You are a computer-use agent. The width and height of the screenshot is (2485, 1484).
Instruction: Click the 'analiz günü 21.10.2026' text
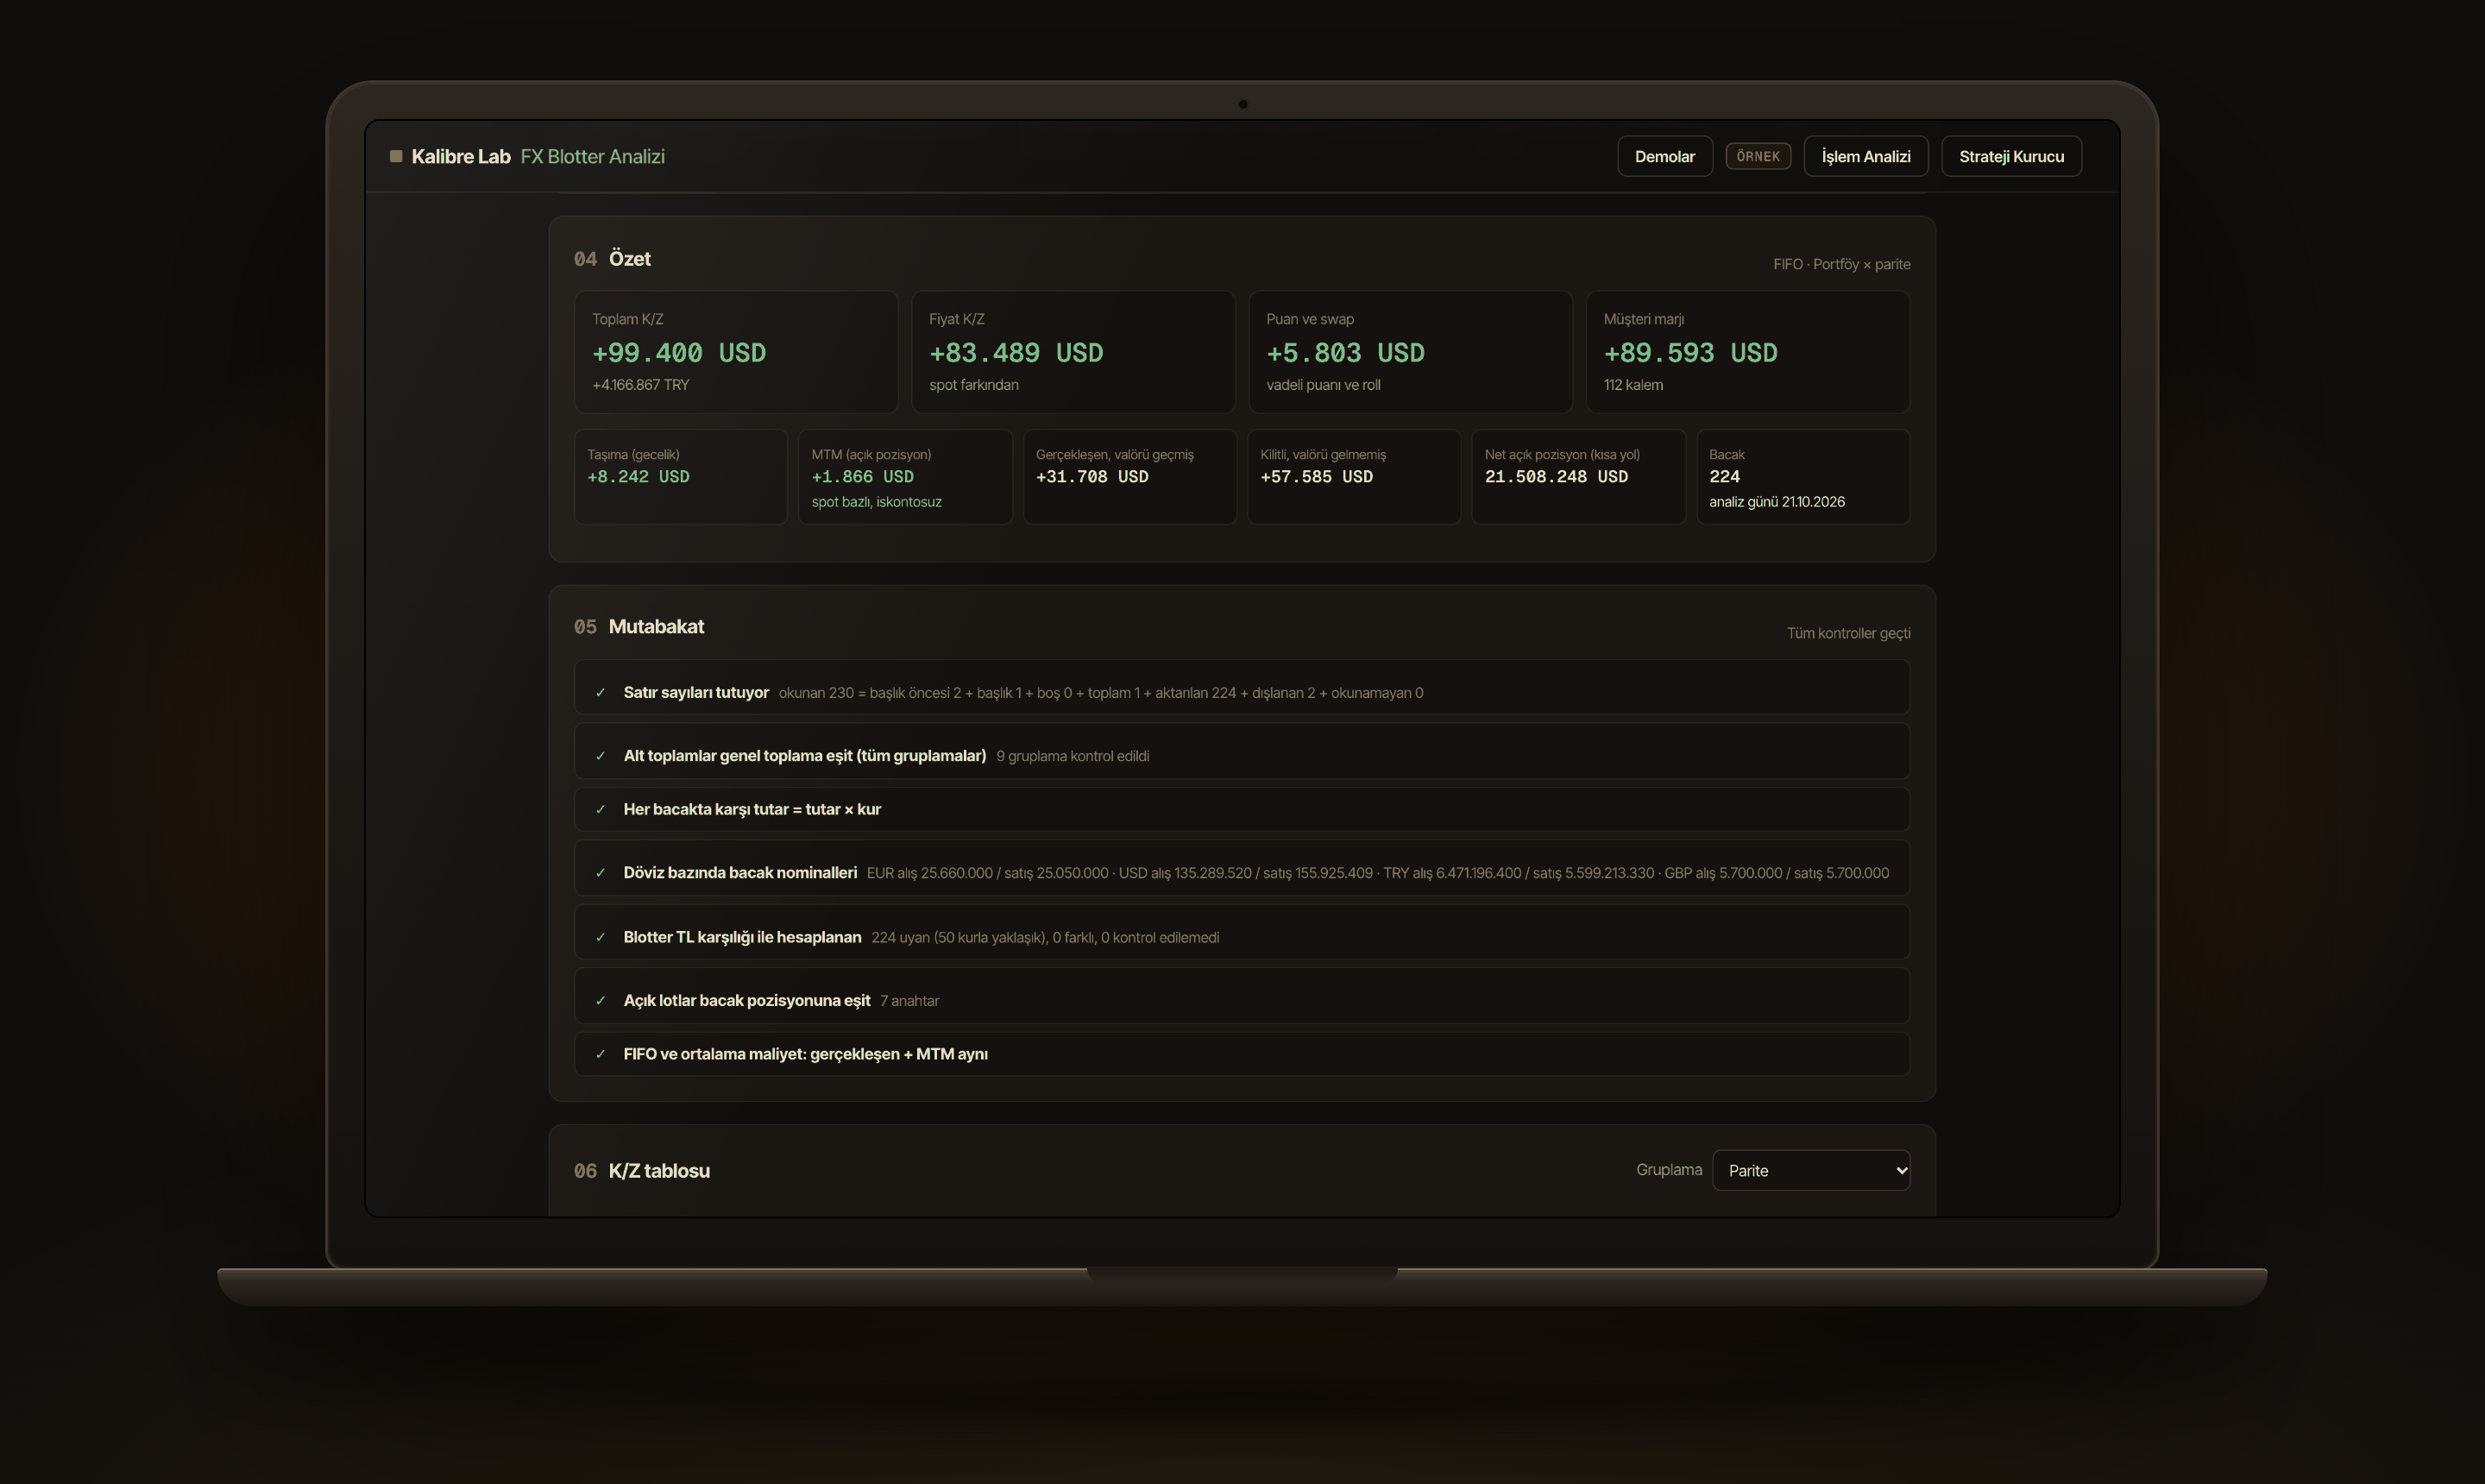point(1776,502)
